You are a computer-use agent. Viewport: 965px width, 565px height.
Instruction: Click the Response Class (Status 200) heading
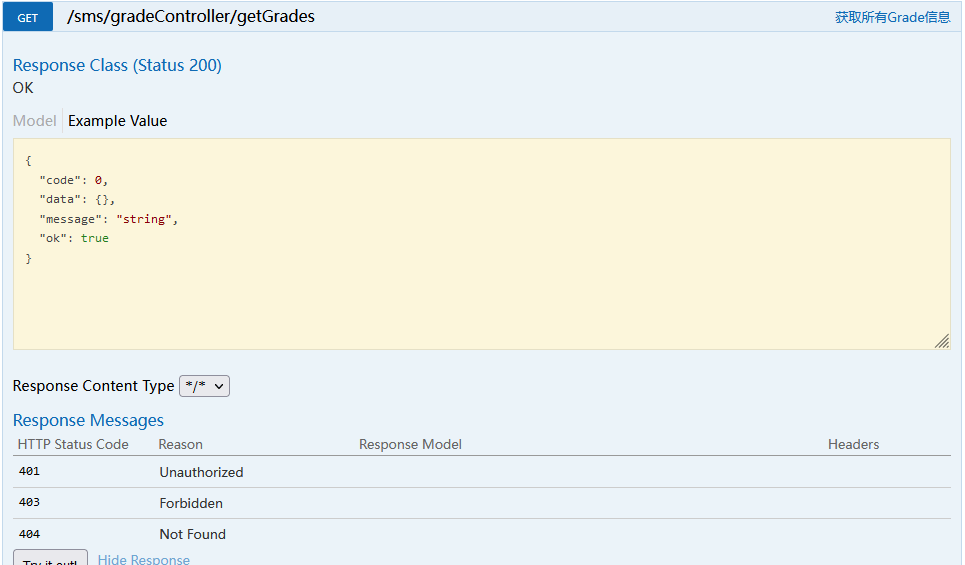click(117, 65)
